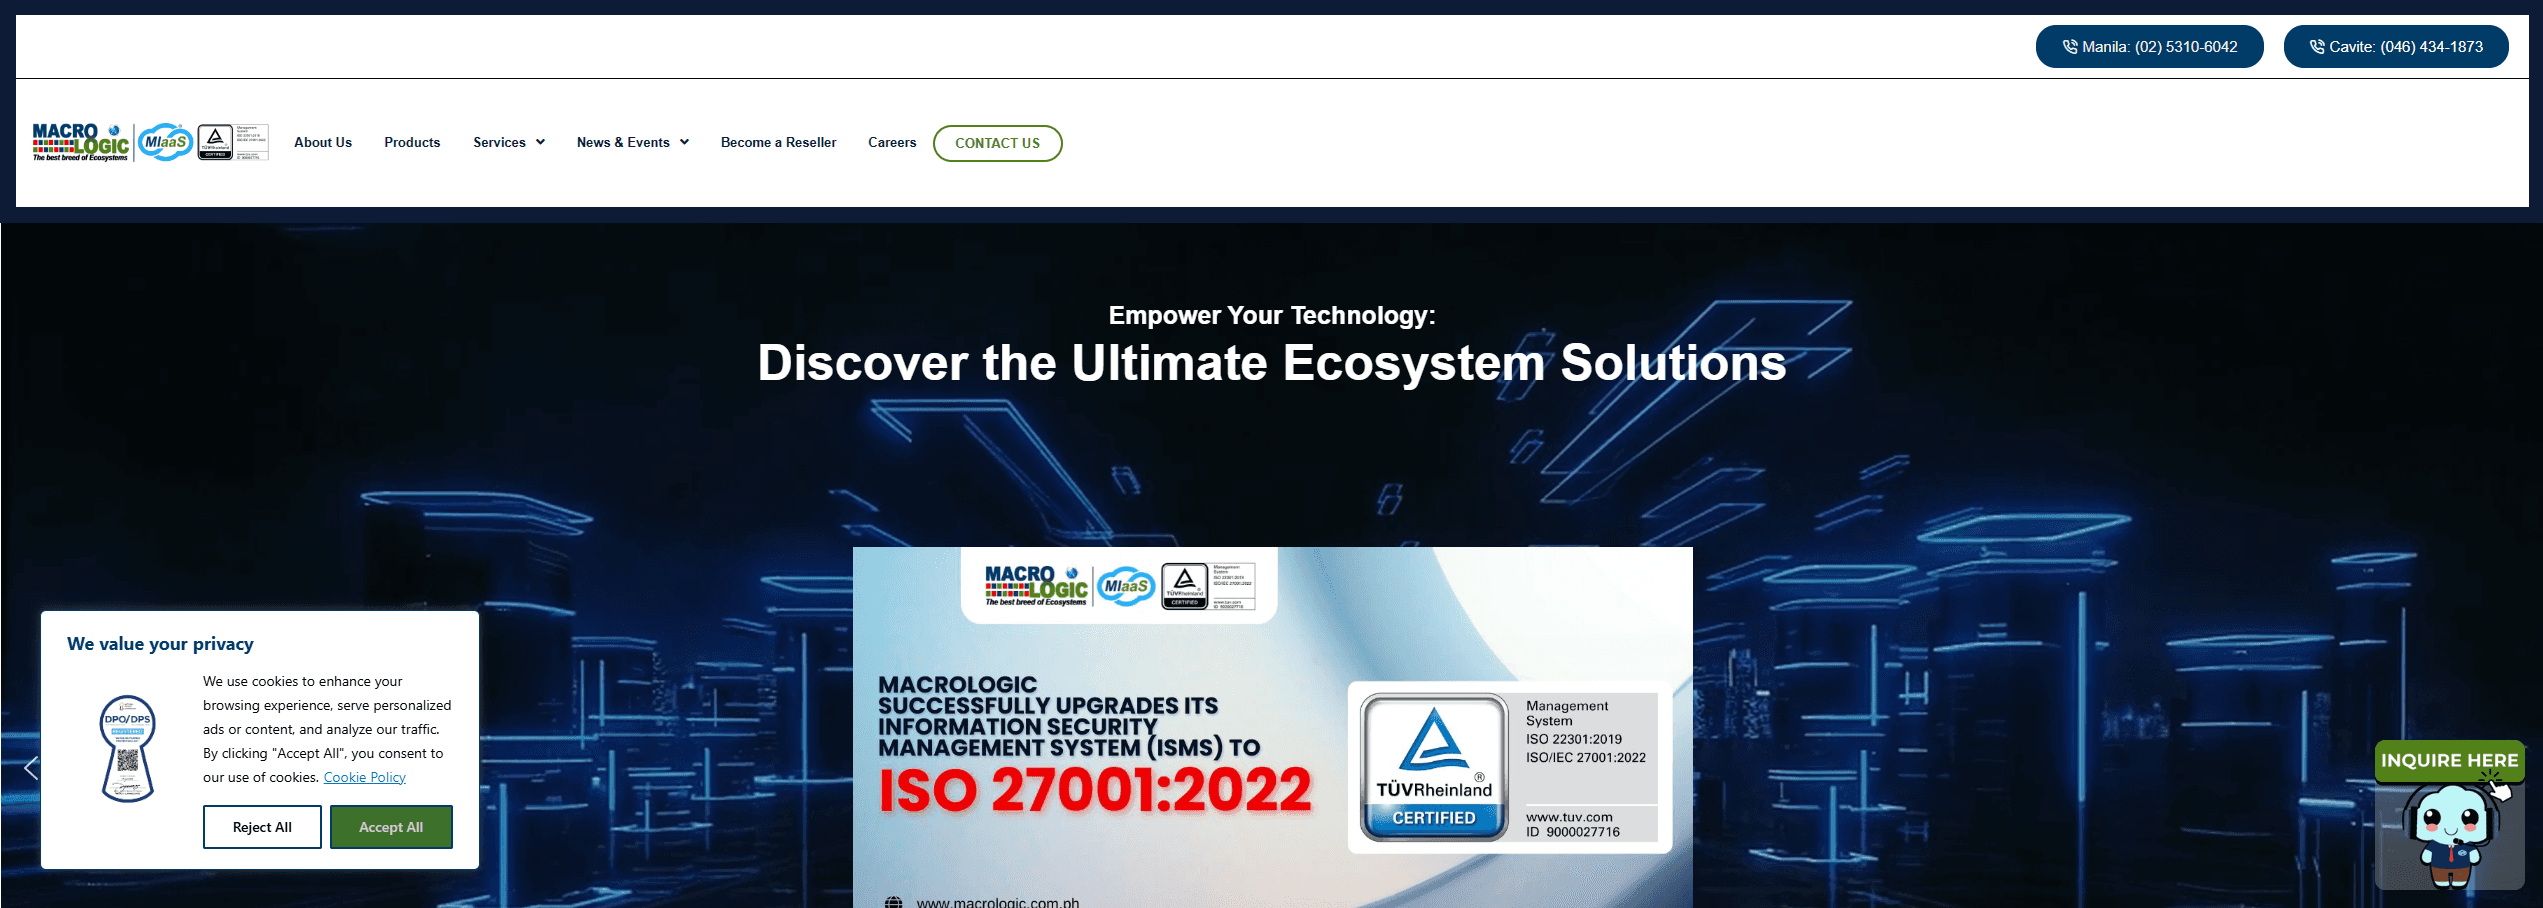The height and width of the screenshot is (908, 2543).
Task: Open the Careers page
Action: point(892,142)
